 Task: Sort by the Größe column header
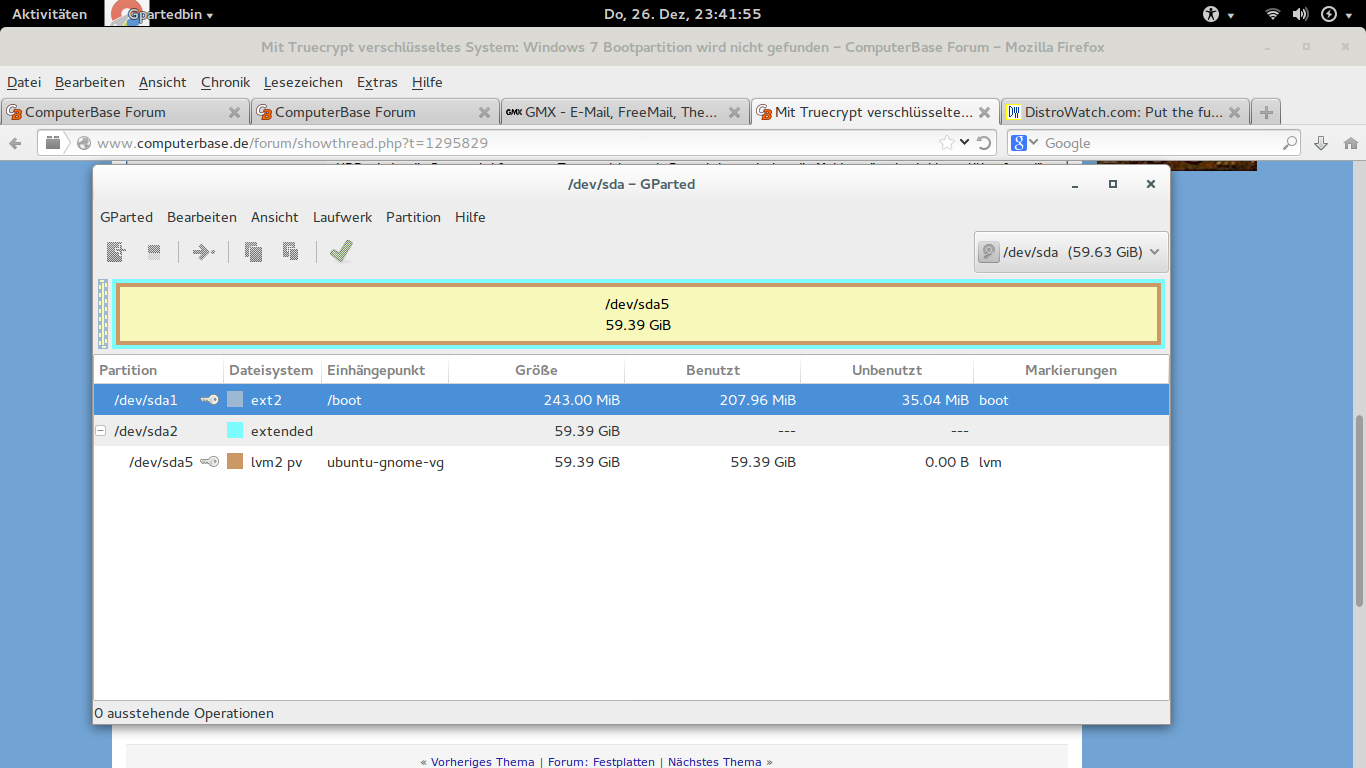(537, 370)
